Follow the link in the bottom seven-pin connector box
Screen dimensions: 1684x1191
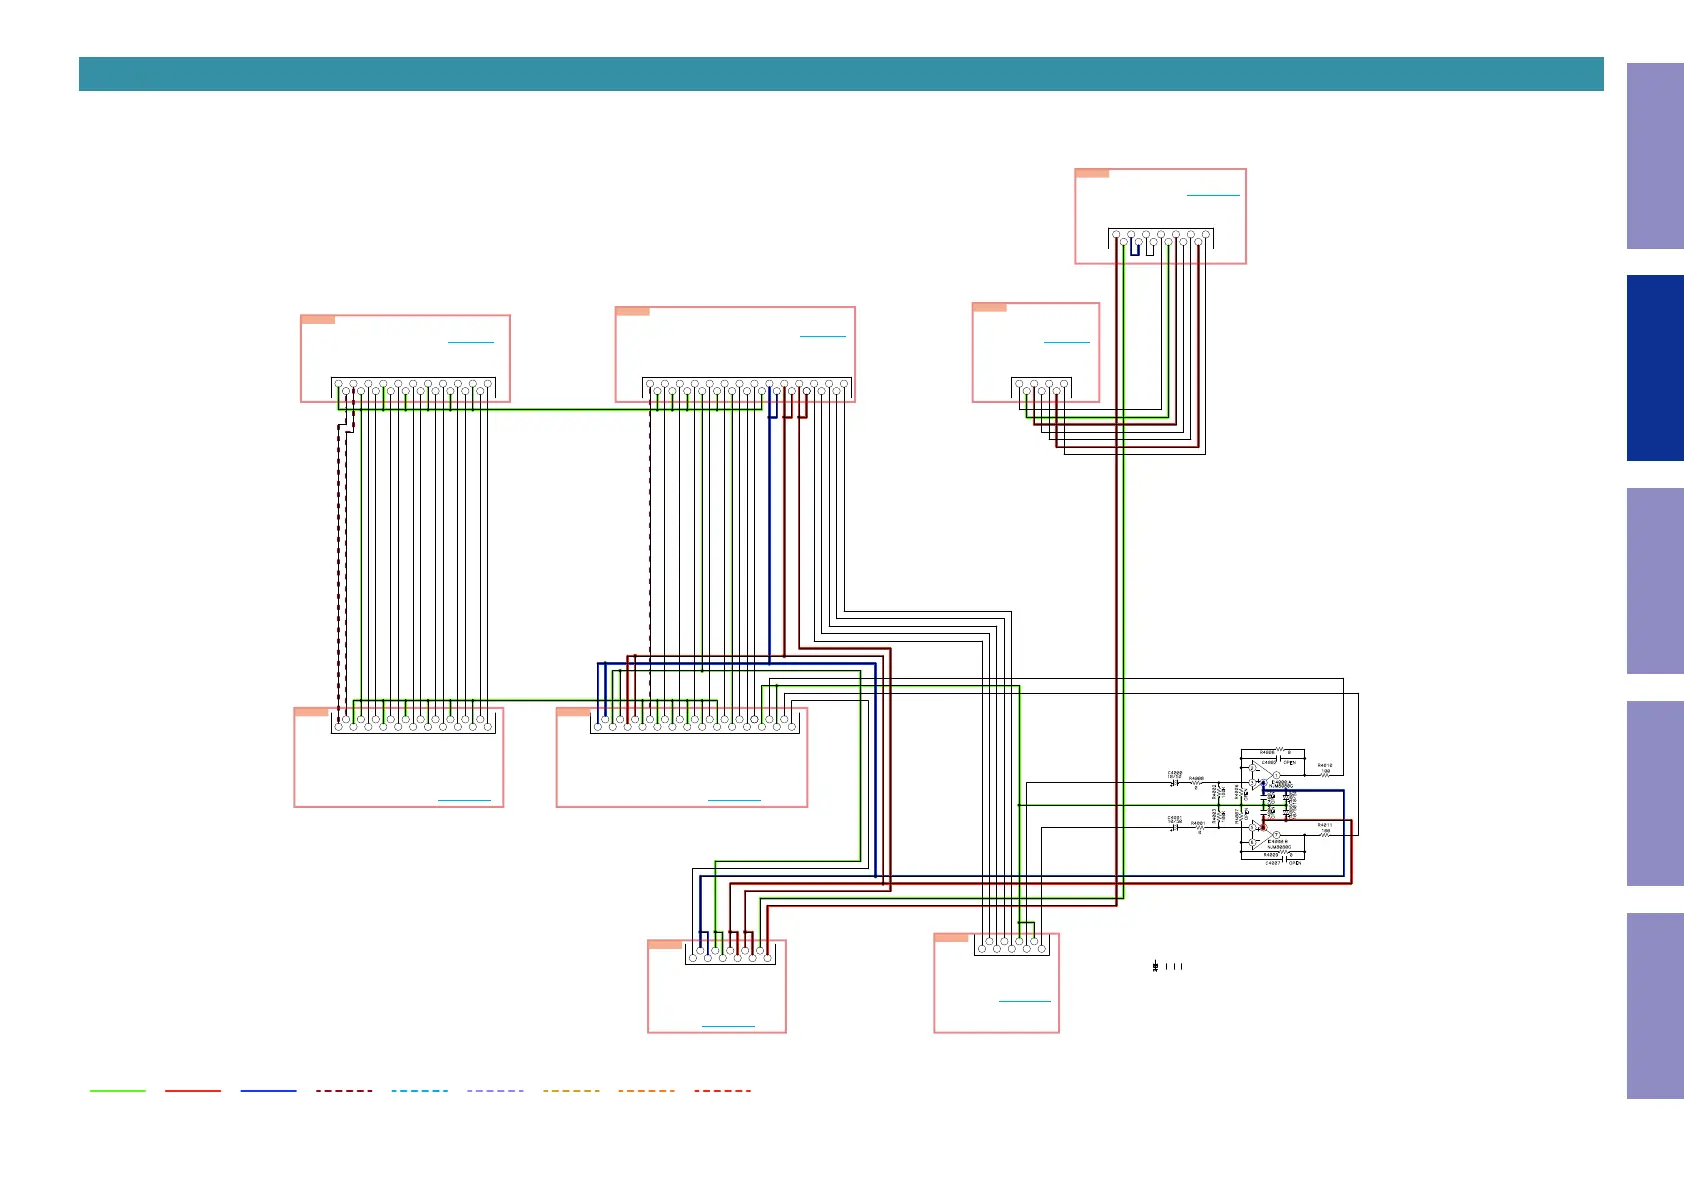click(728, 1026)
